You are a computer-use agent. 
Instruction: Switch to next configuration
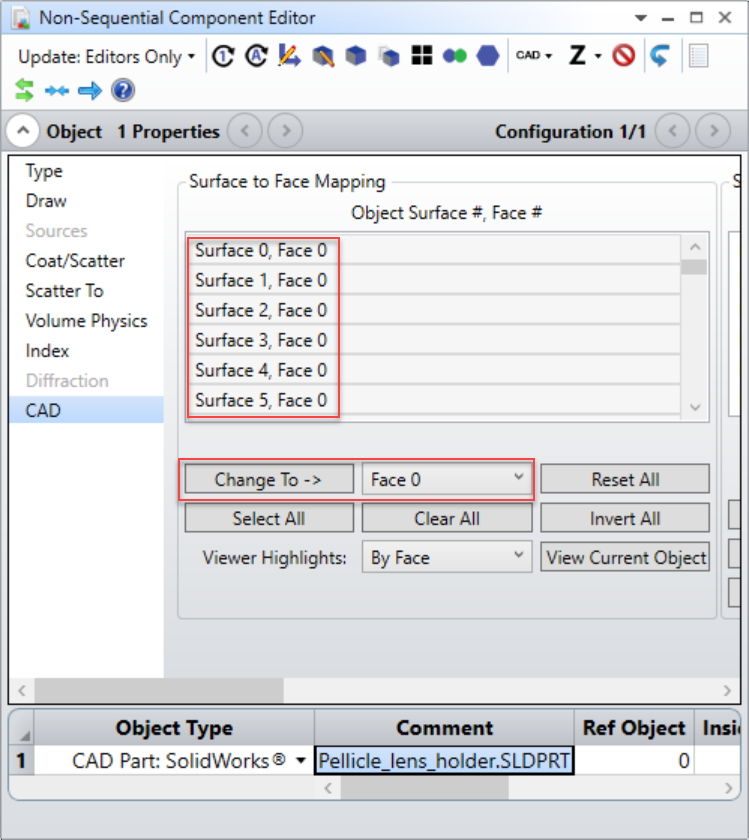pyautogui.click(x=713, y=131)
